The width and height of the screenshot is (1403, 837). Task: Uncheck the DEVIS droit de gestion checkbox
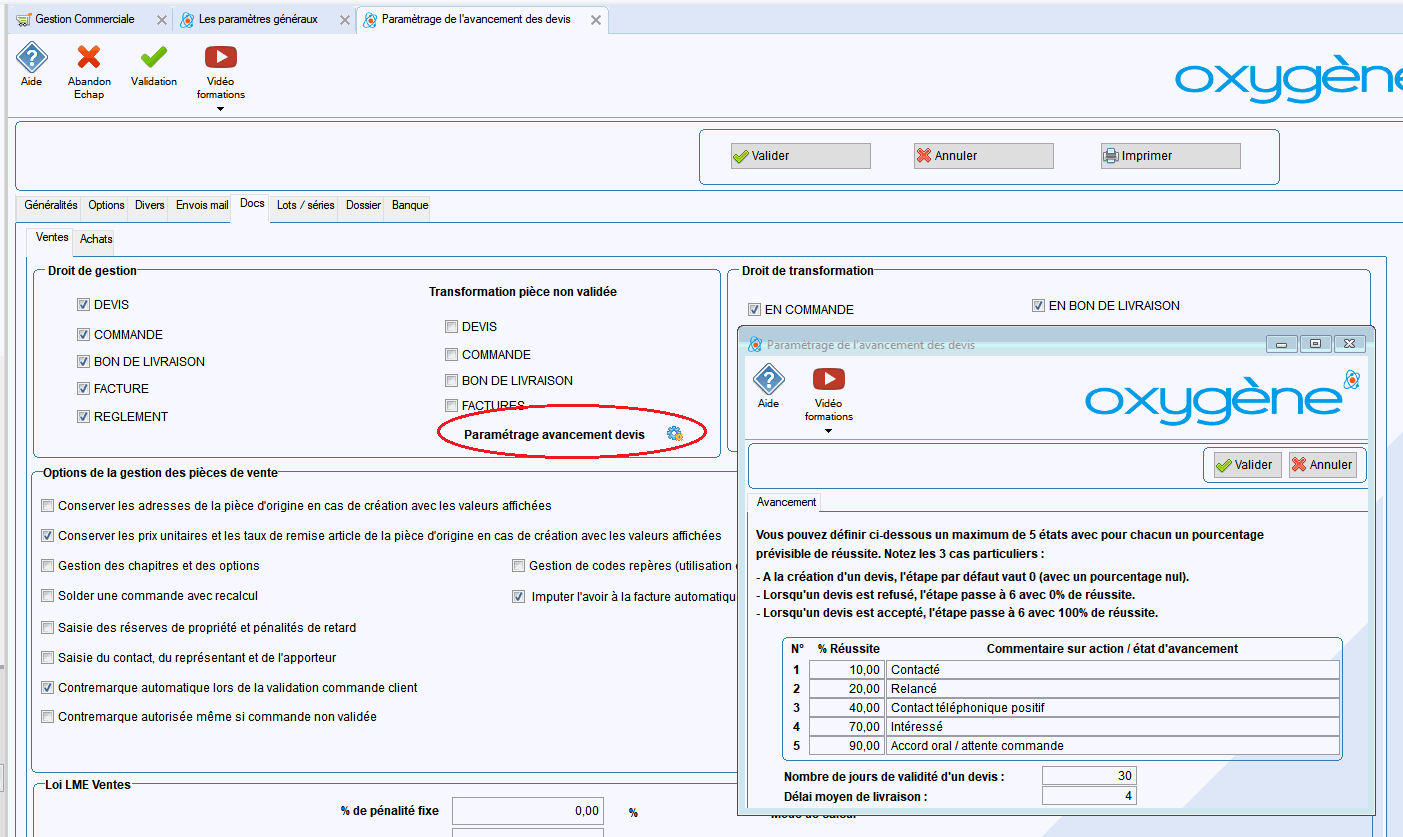point(84,305)
